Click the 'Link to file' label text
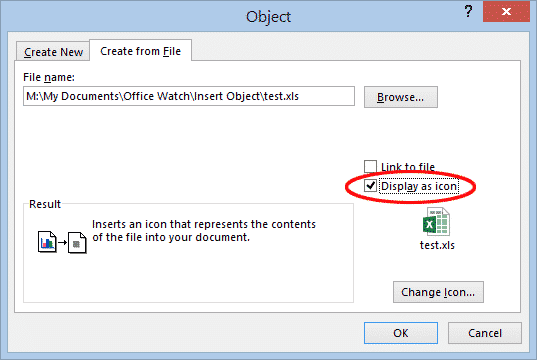The image size is (537, 360). tap(408, 167)
